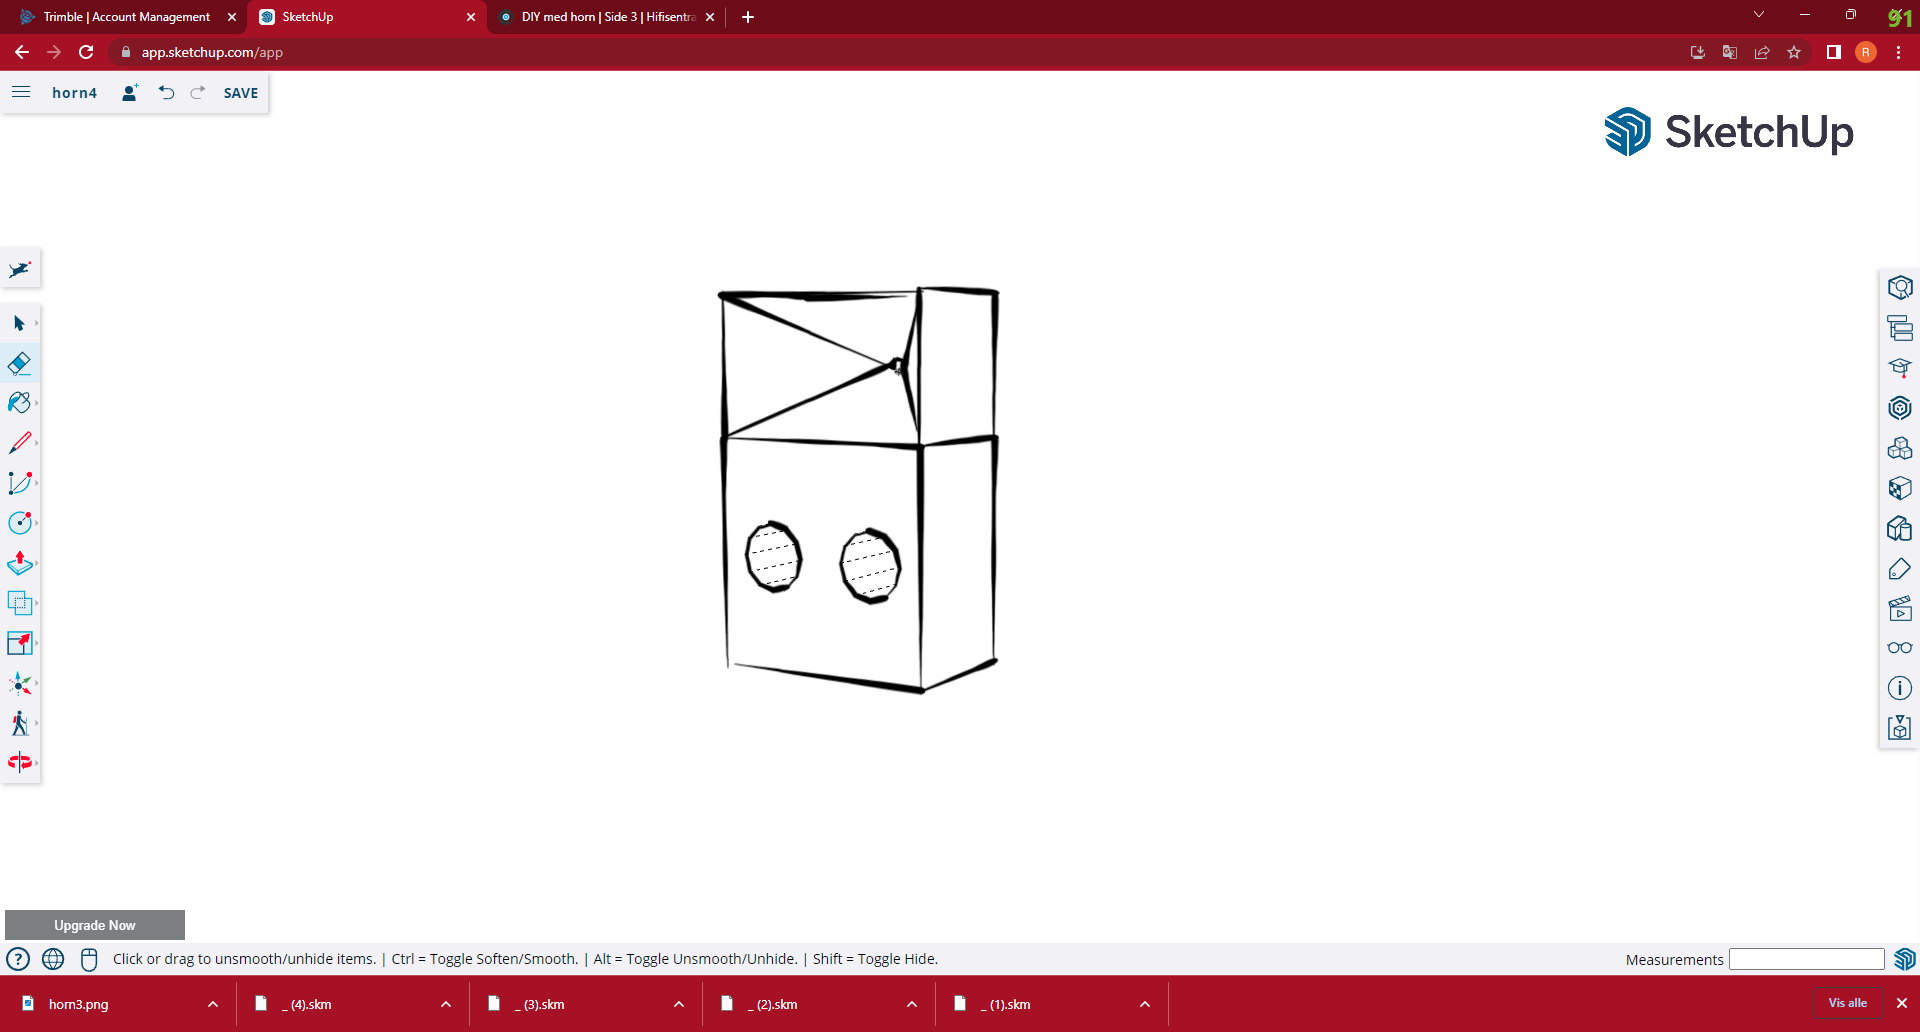Open the tab search dropdown chevron
This screenshot has height=1032, width=1920.
(1759, 15)
